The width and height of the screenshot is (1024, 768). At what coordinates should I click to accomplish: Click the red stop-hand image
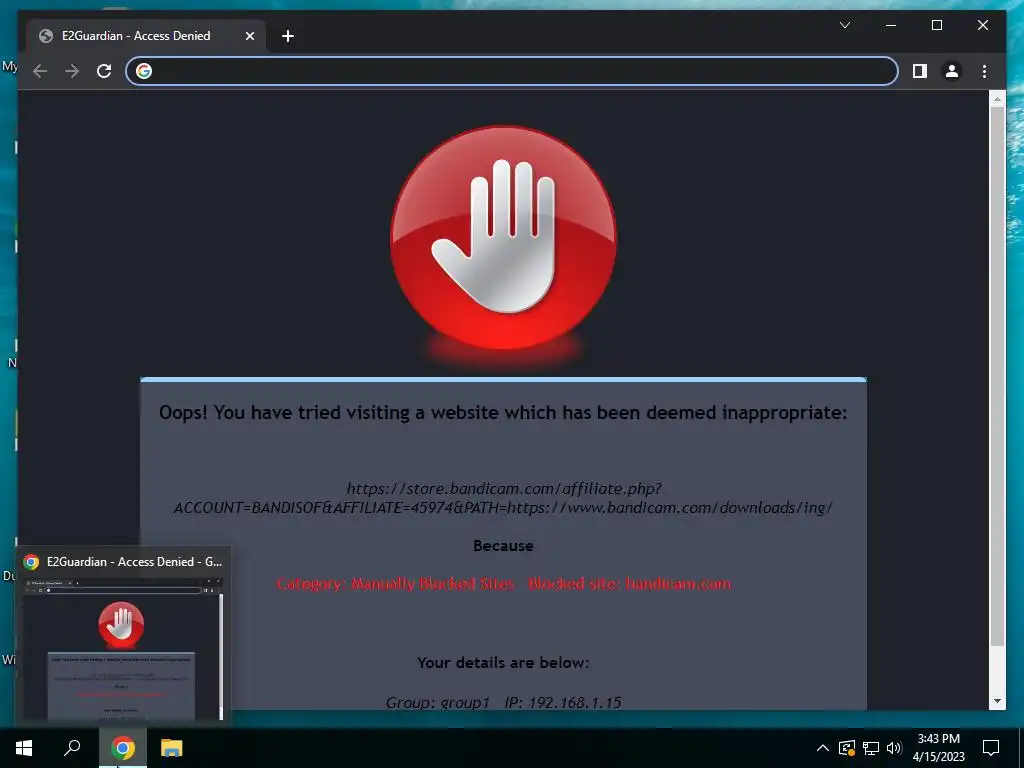[504, 243]
